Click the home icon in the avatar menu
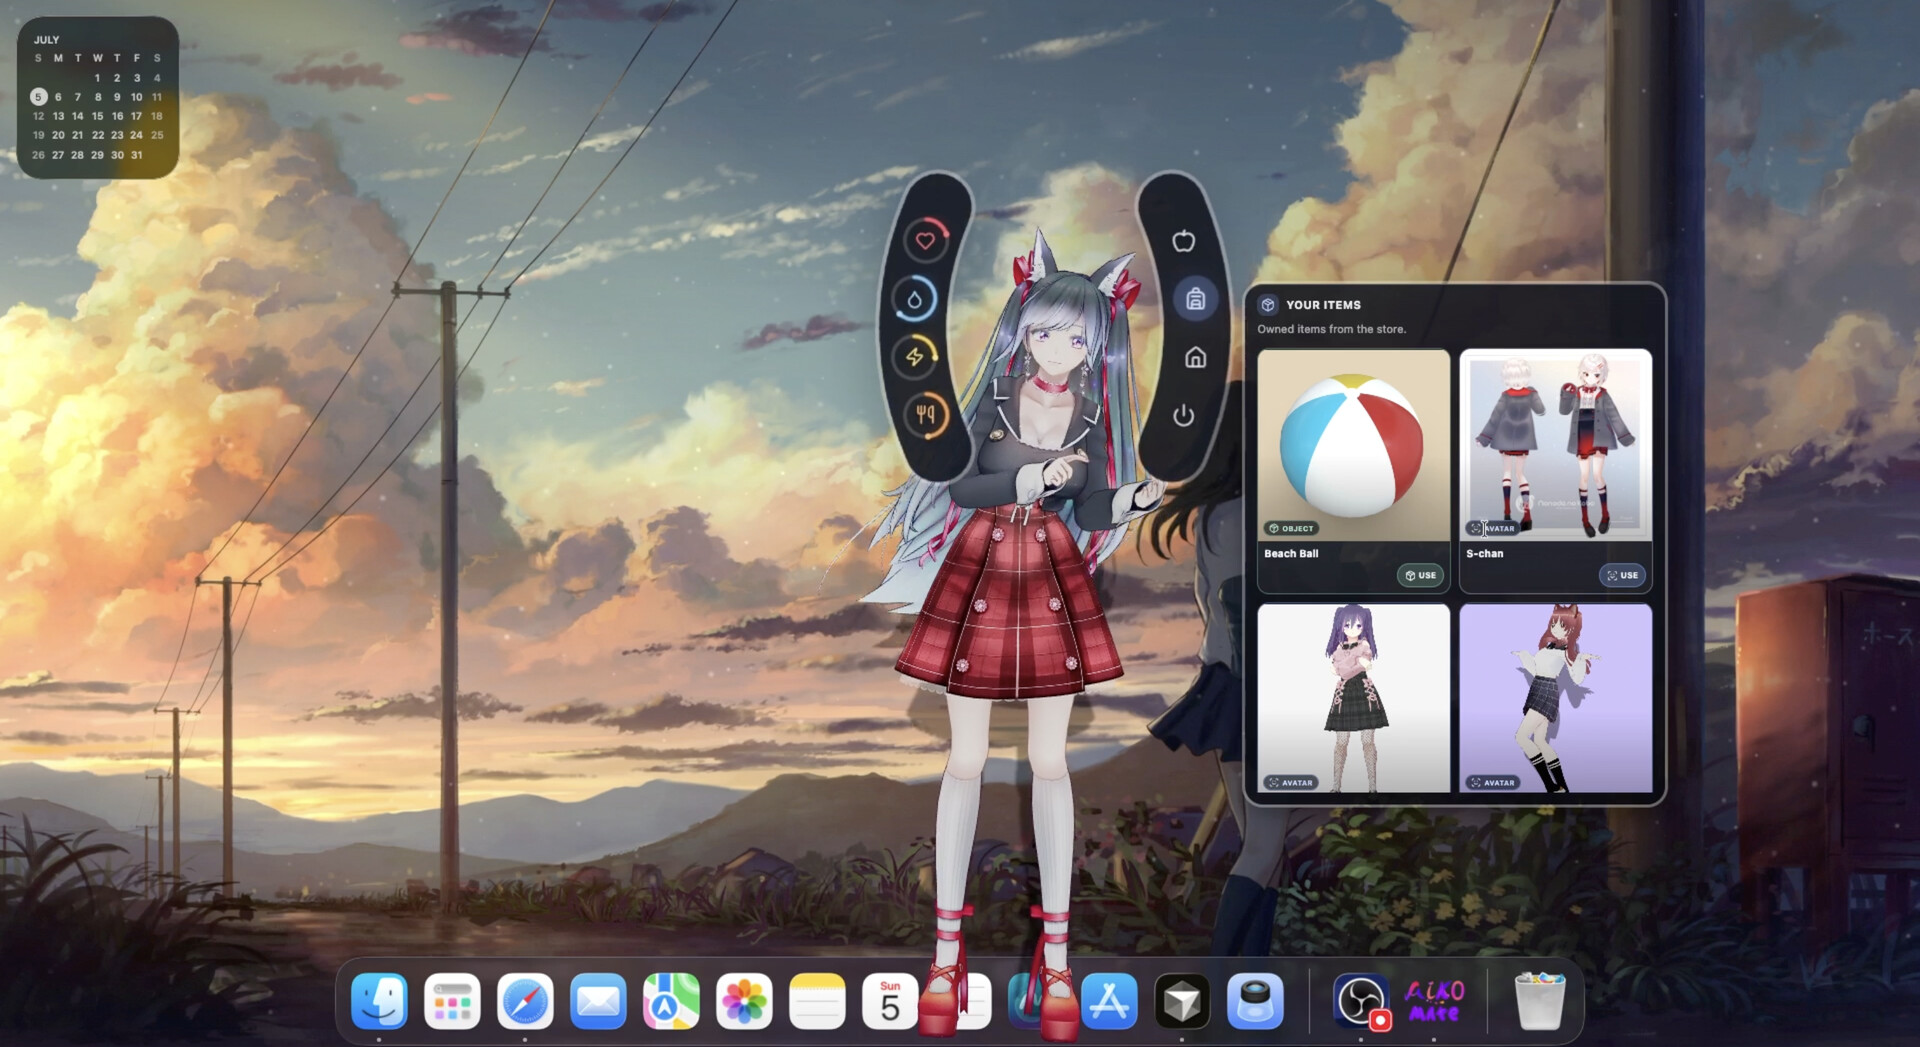 [x=1195, y=357]
